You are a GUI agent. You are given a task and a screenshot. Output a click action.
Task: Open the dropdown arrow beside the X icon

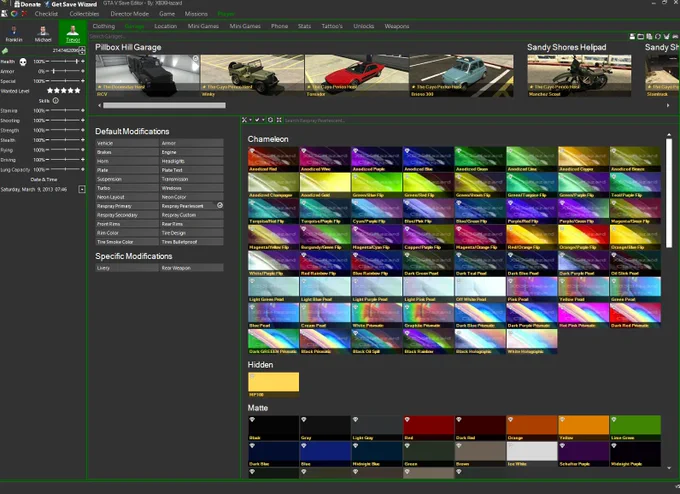250,120
